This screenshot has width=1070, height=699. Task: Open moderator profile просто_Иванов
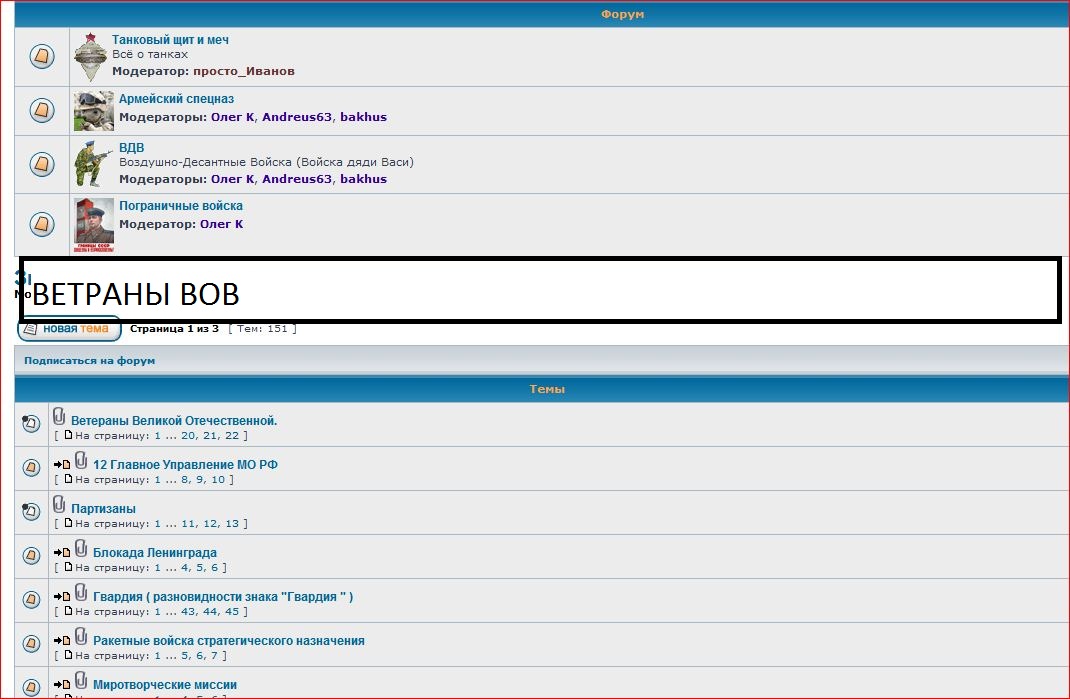[243, 71]
